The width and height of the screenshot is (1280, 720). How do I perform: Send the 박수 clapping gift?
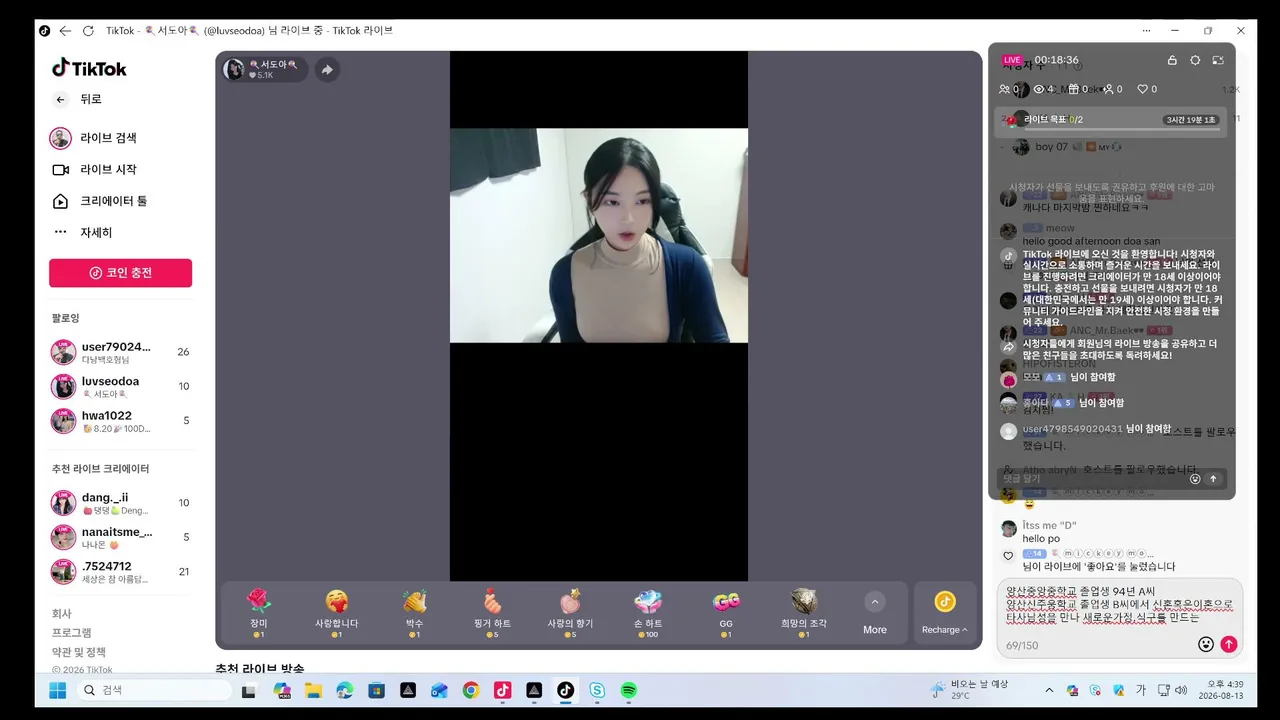[415, 612]
